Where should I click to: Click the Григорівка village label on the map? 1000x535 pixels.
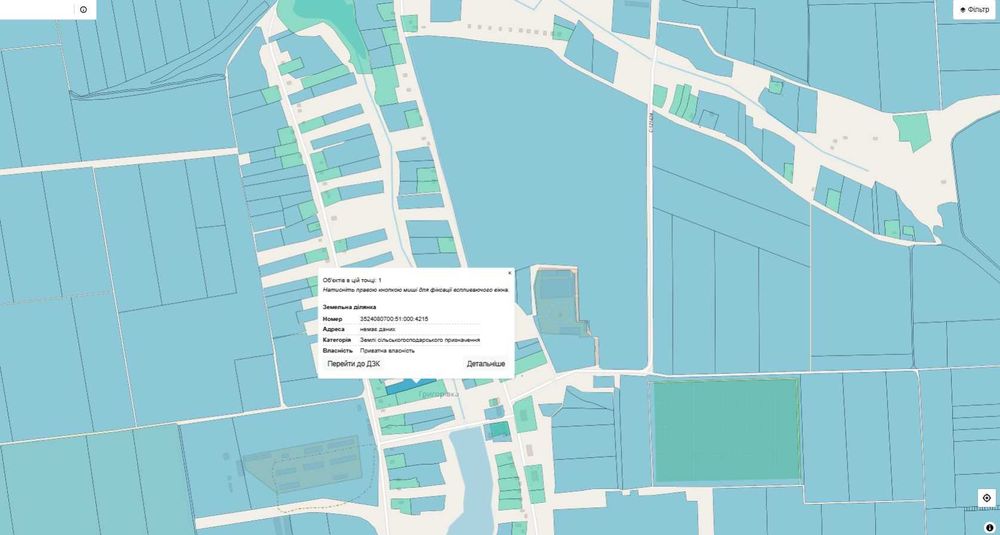(x=439, y=395)
